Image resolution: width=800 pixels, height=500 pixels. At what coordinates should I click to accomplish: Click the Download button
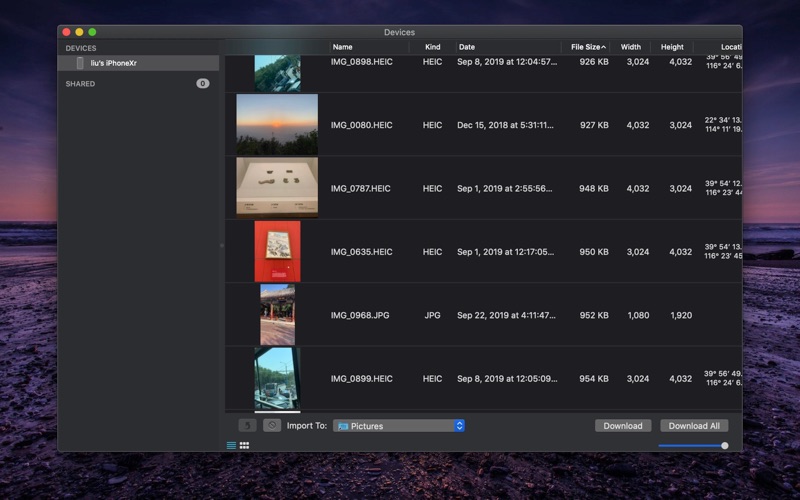pyautogui.click(x=623, y=426)
